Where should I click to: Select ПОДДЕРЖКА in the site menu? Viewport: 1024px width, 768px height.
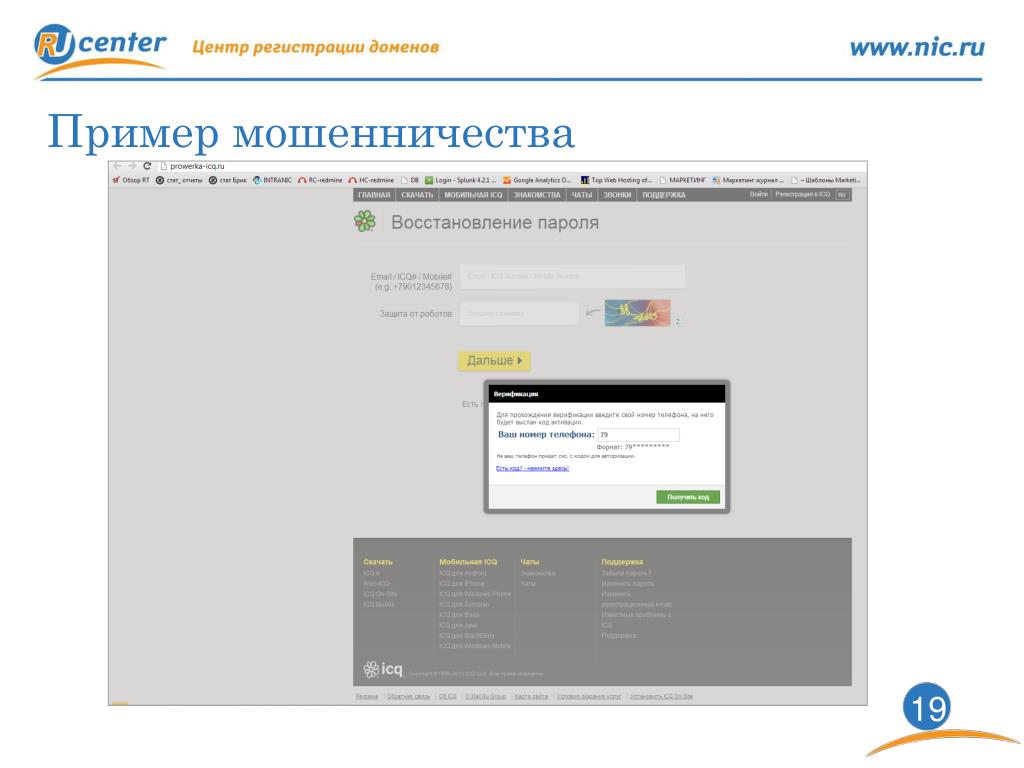pos(664,195)
